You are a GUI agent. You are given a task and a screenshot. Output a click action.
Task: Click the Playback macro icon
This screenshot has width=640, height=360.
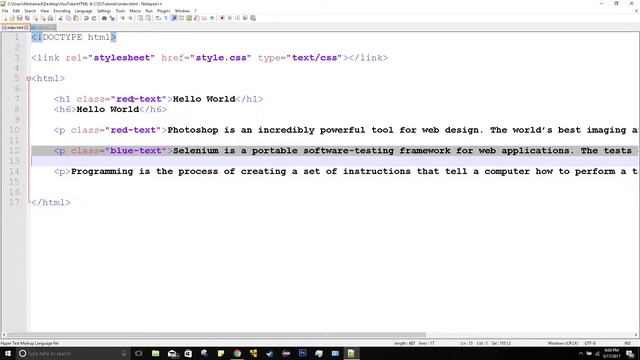pyautogui.click(x=238, y=18)
